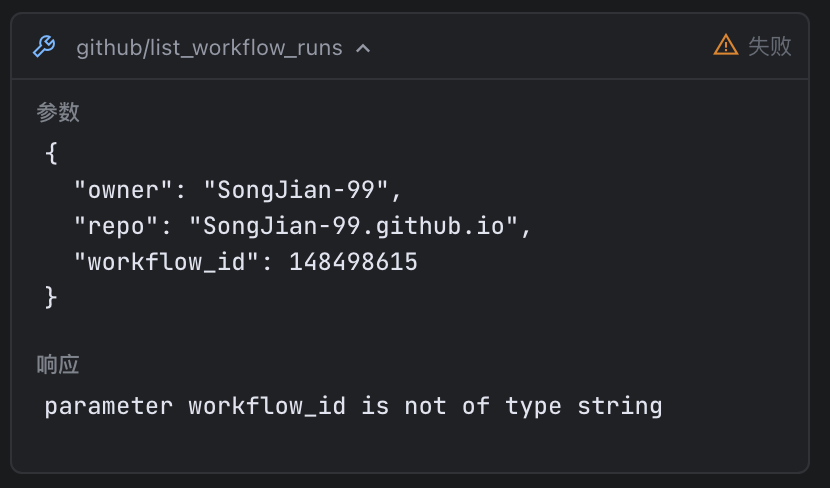The width and height of the screenshot is (830, 488).
Task: Click the opening curly brace of JSON
Action: click(52, 154)
